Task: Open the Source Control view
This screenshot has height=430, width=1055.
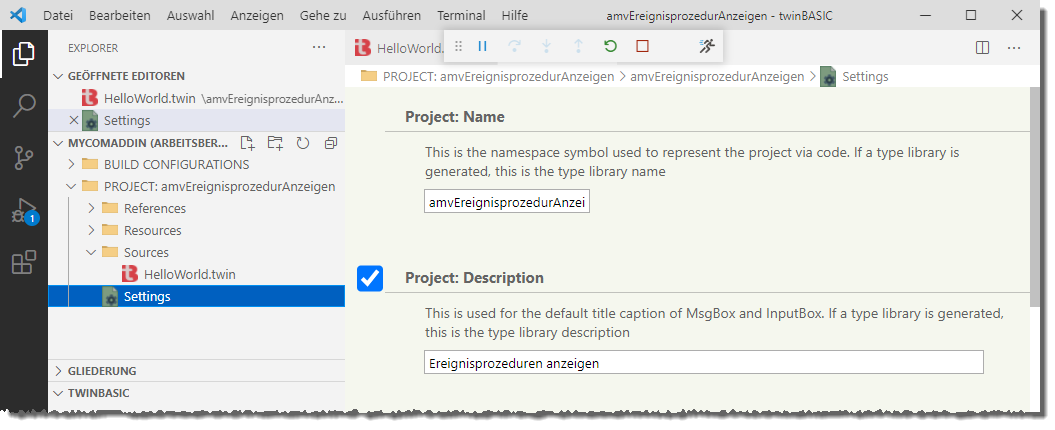Action: (24, 158)
